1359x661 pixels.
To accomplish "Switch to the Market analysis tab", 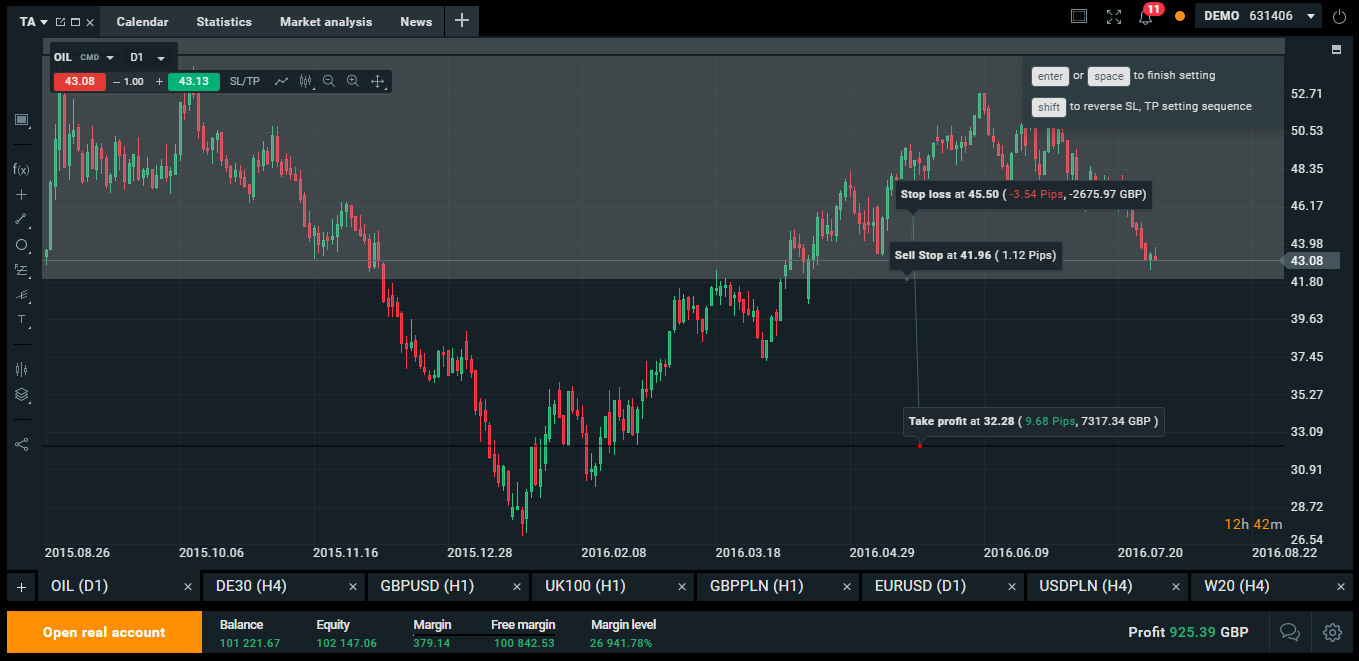I will coord(325,21).
